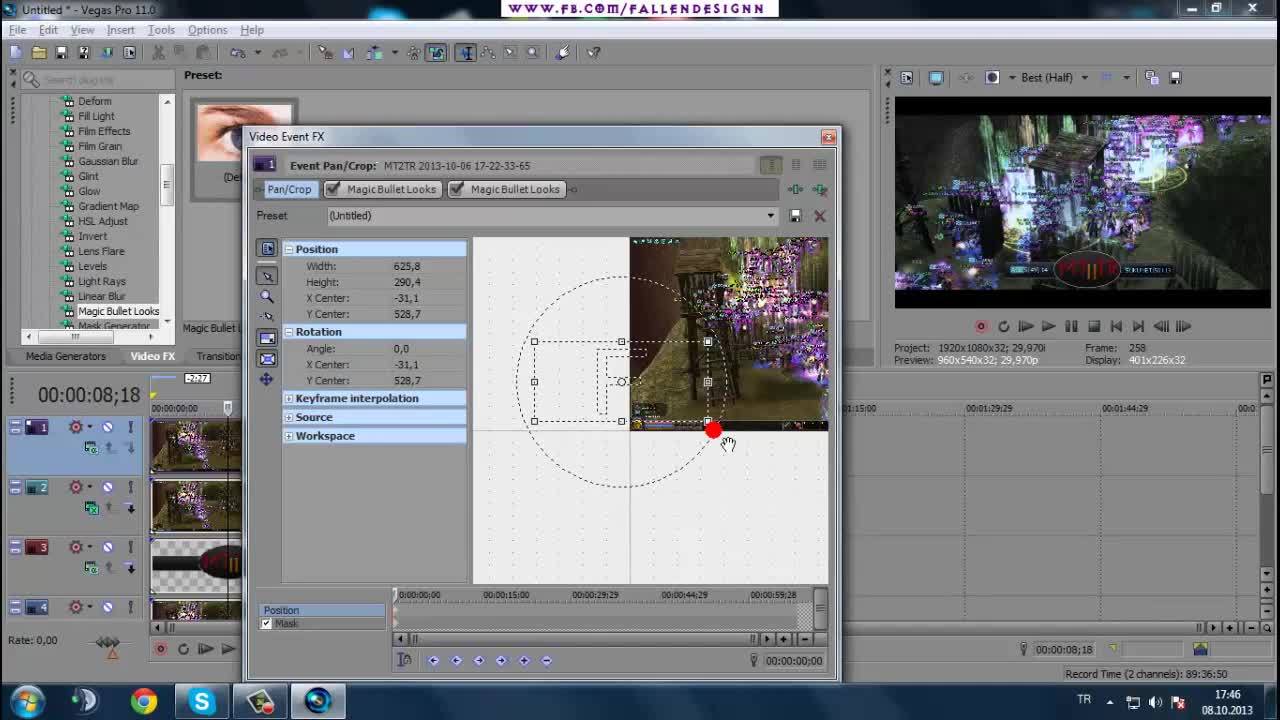
Task: Mute track 2 in the timeline
Action: coord(107,487)
